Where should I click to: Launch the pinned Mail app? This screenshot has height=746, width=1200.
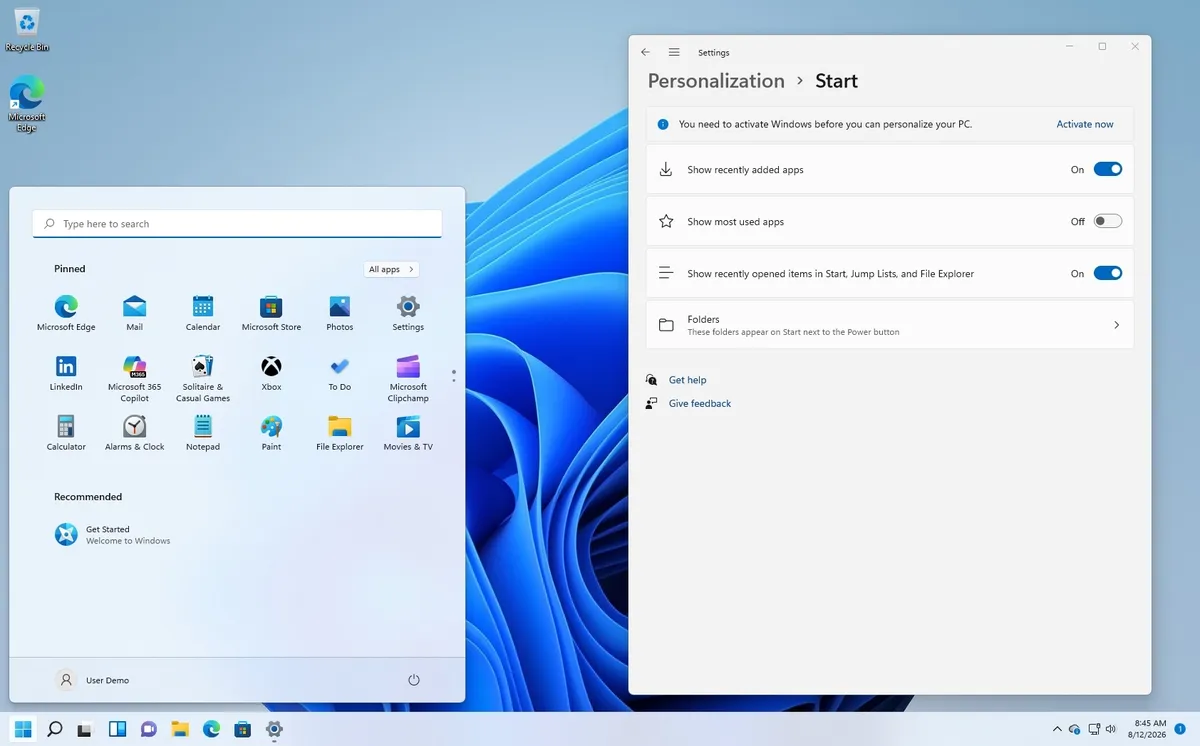[x=134, y=313]
